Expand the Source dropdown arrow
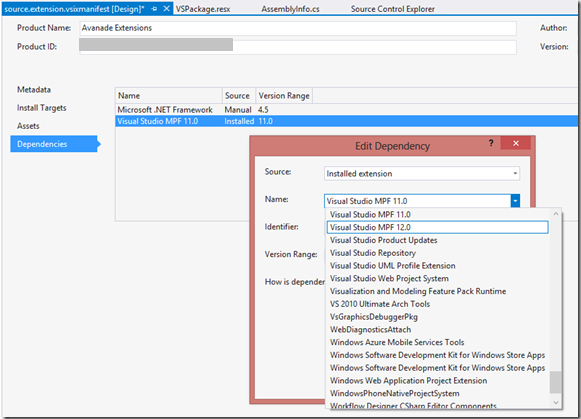This screenshot has height=419, width=581. [x=515, y=173]
